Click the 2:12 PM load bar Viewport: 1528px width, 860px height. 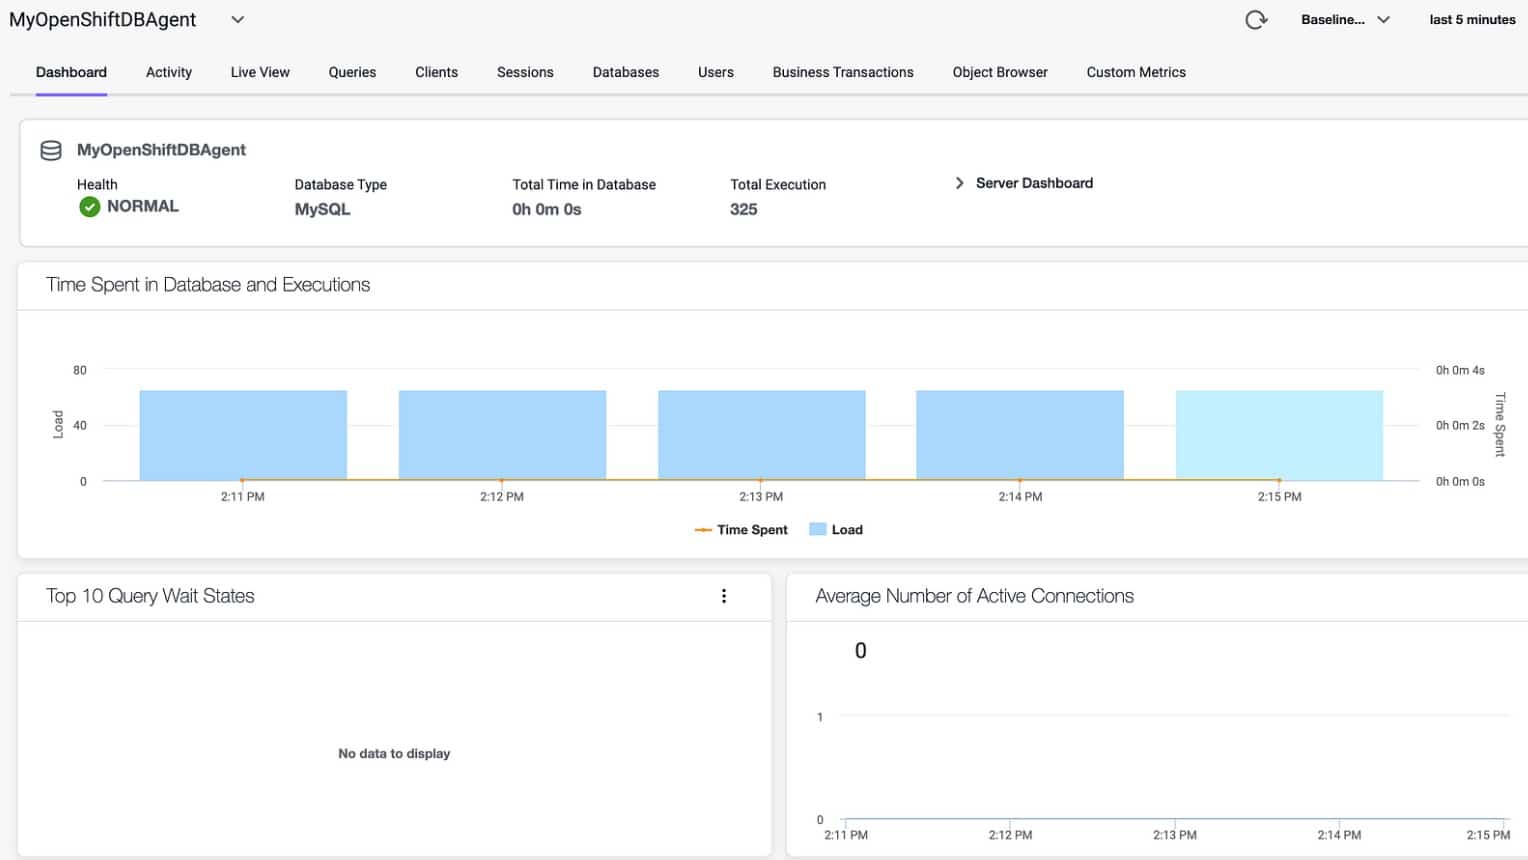click(502, 435)
